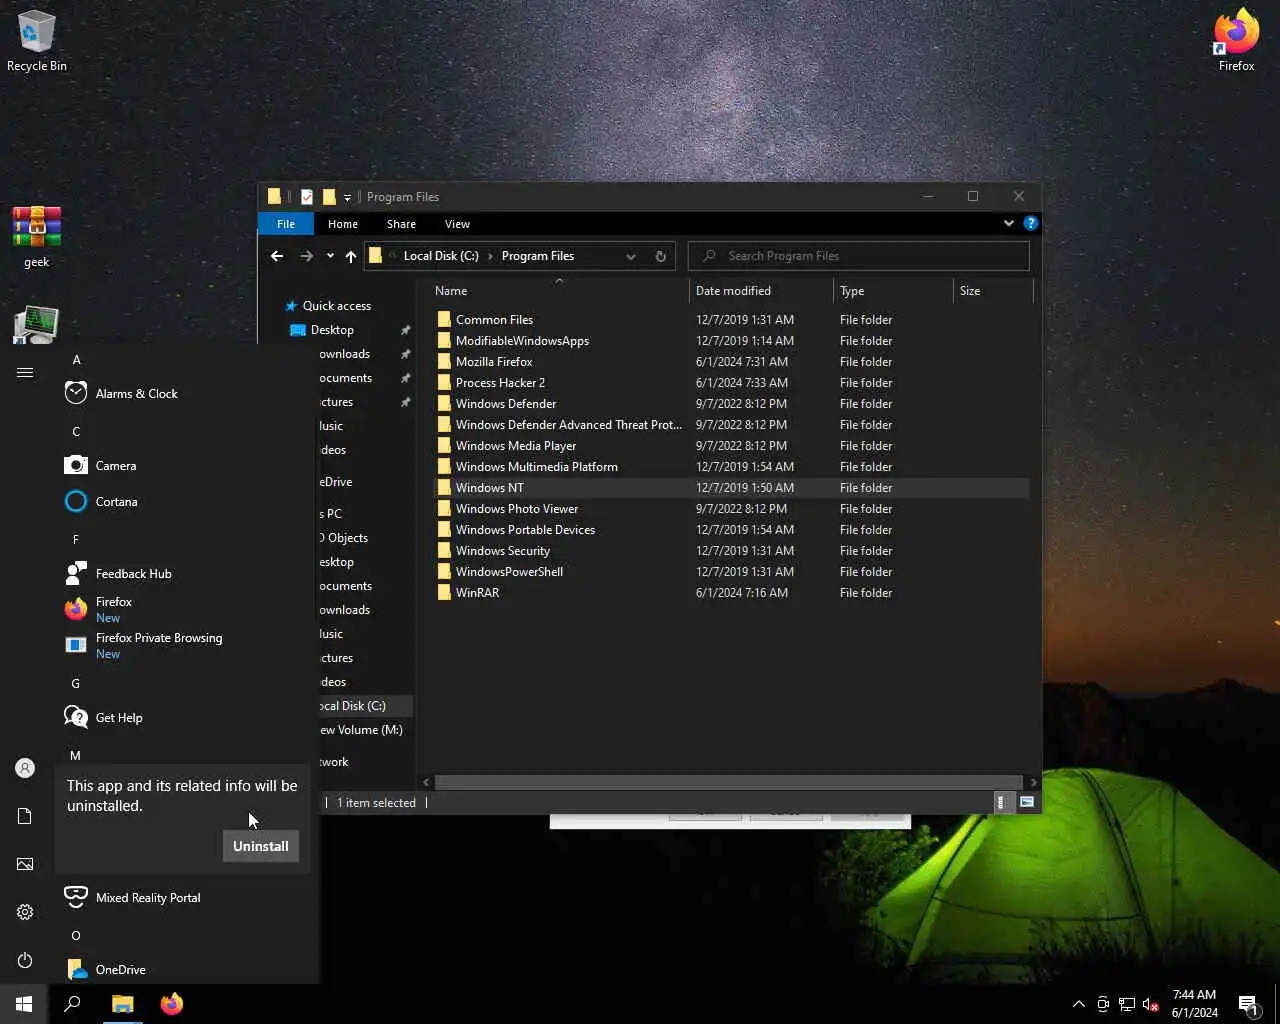1280x1024 pixels.
Task: Open Home ribbon tab
Action: [343, 224]
